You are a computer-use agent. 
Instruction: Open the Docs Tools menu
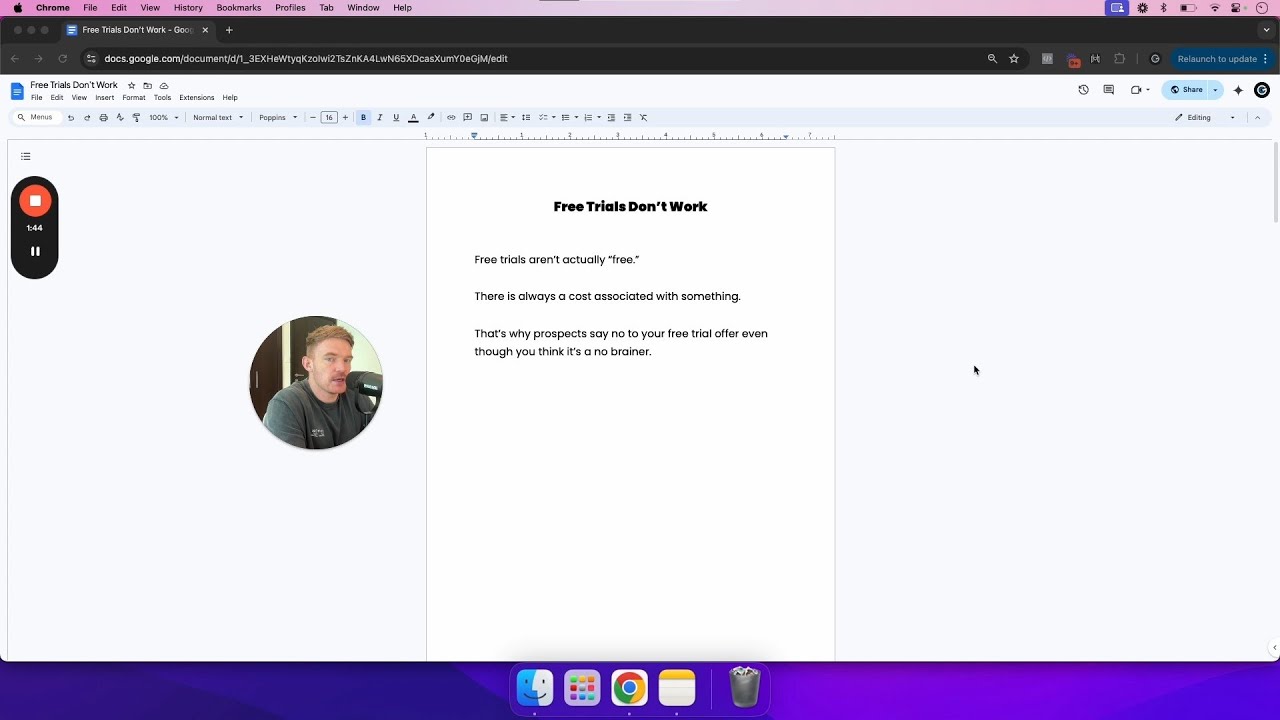tap(162, 98)
